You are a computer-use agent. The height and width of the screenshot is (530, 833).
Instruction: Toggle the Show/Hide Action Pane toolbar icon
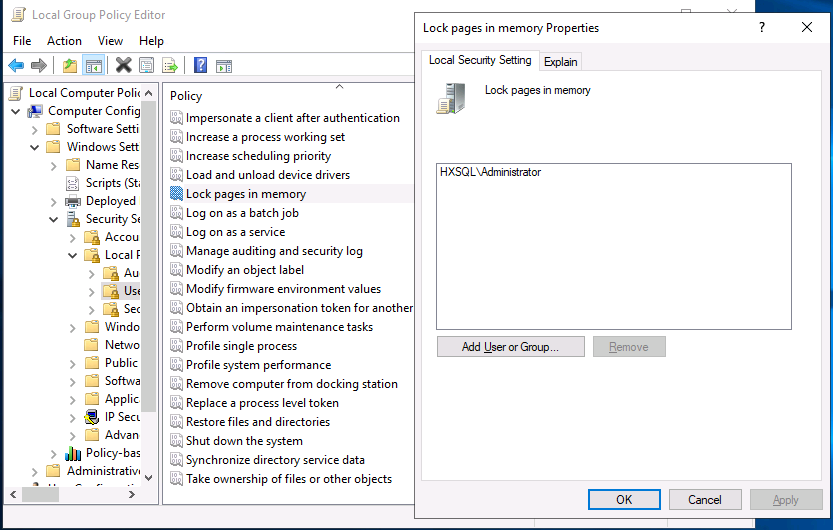224,66
